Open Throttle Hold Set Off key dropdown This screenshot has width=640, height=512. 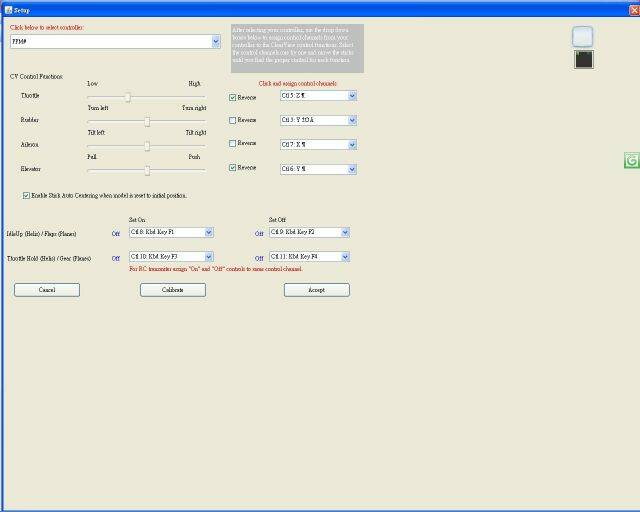click(x=345, y=257)
